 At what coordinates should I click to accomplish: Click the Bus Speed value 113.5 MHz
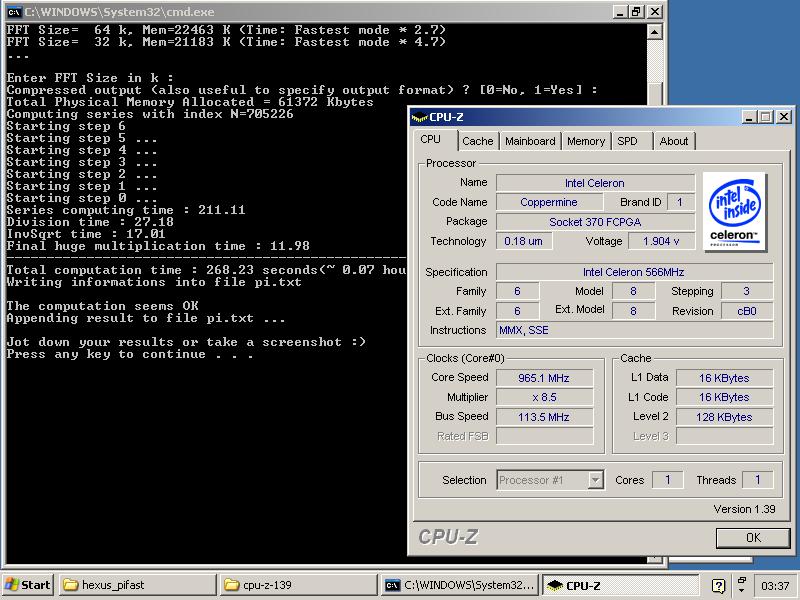click(x=544, y=417)
